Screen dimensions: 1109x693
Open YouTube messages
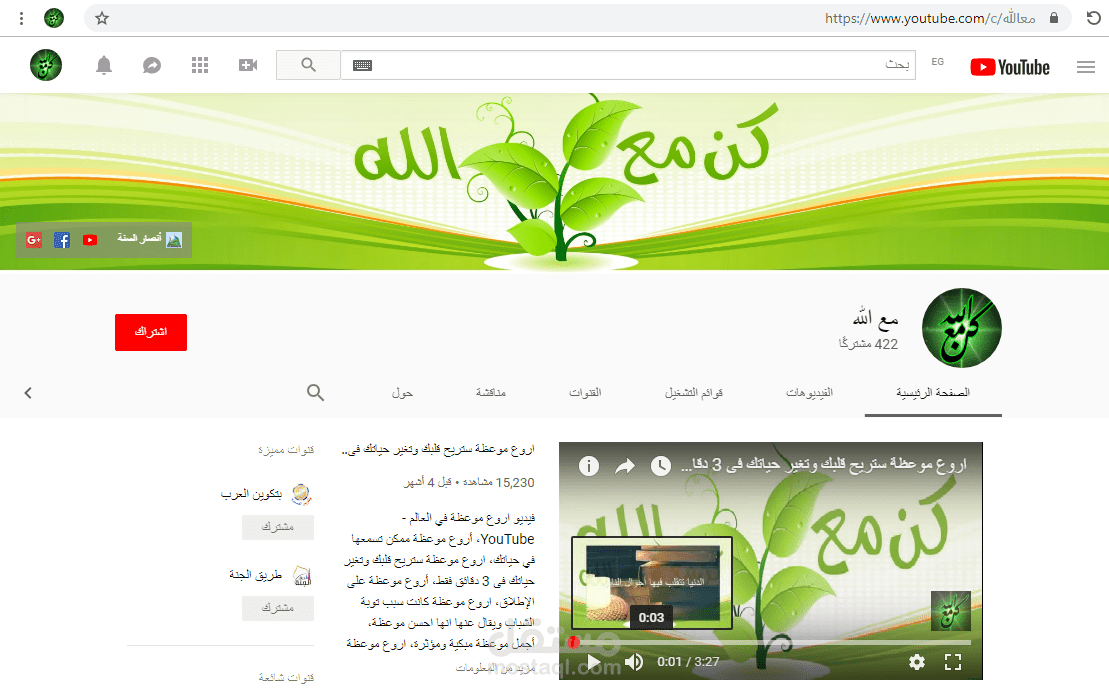click(151, 64)
